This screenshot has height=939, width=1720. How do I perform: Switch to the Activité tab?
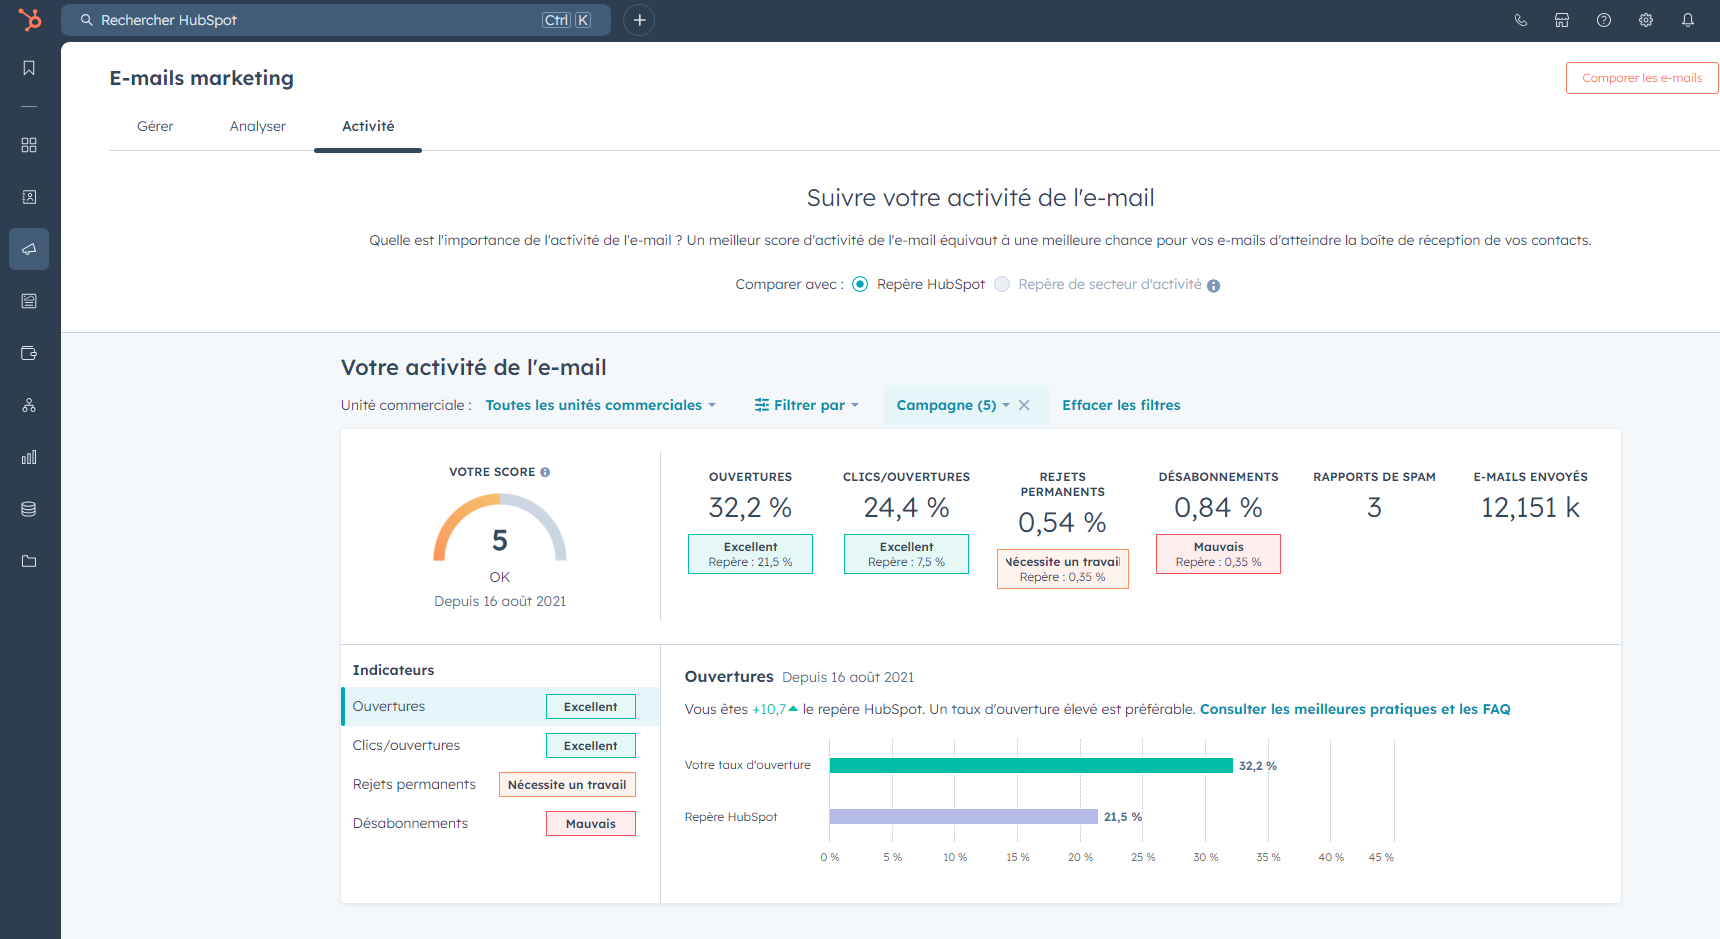[x=368, y=126]
